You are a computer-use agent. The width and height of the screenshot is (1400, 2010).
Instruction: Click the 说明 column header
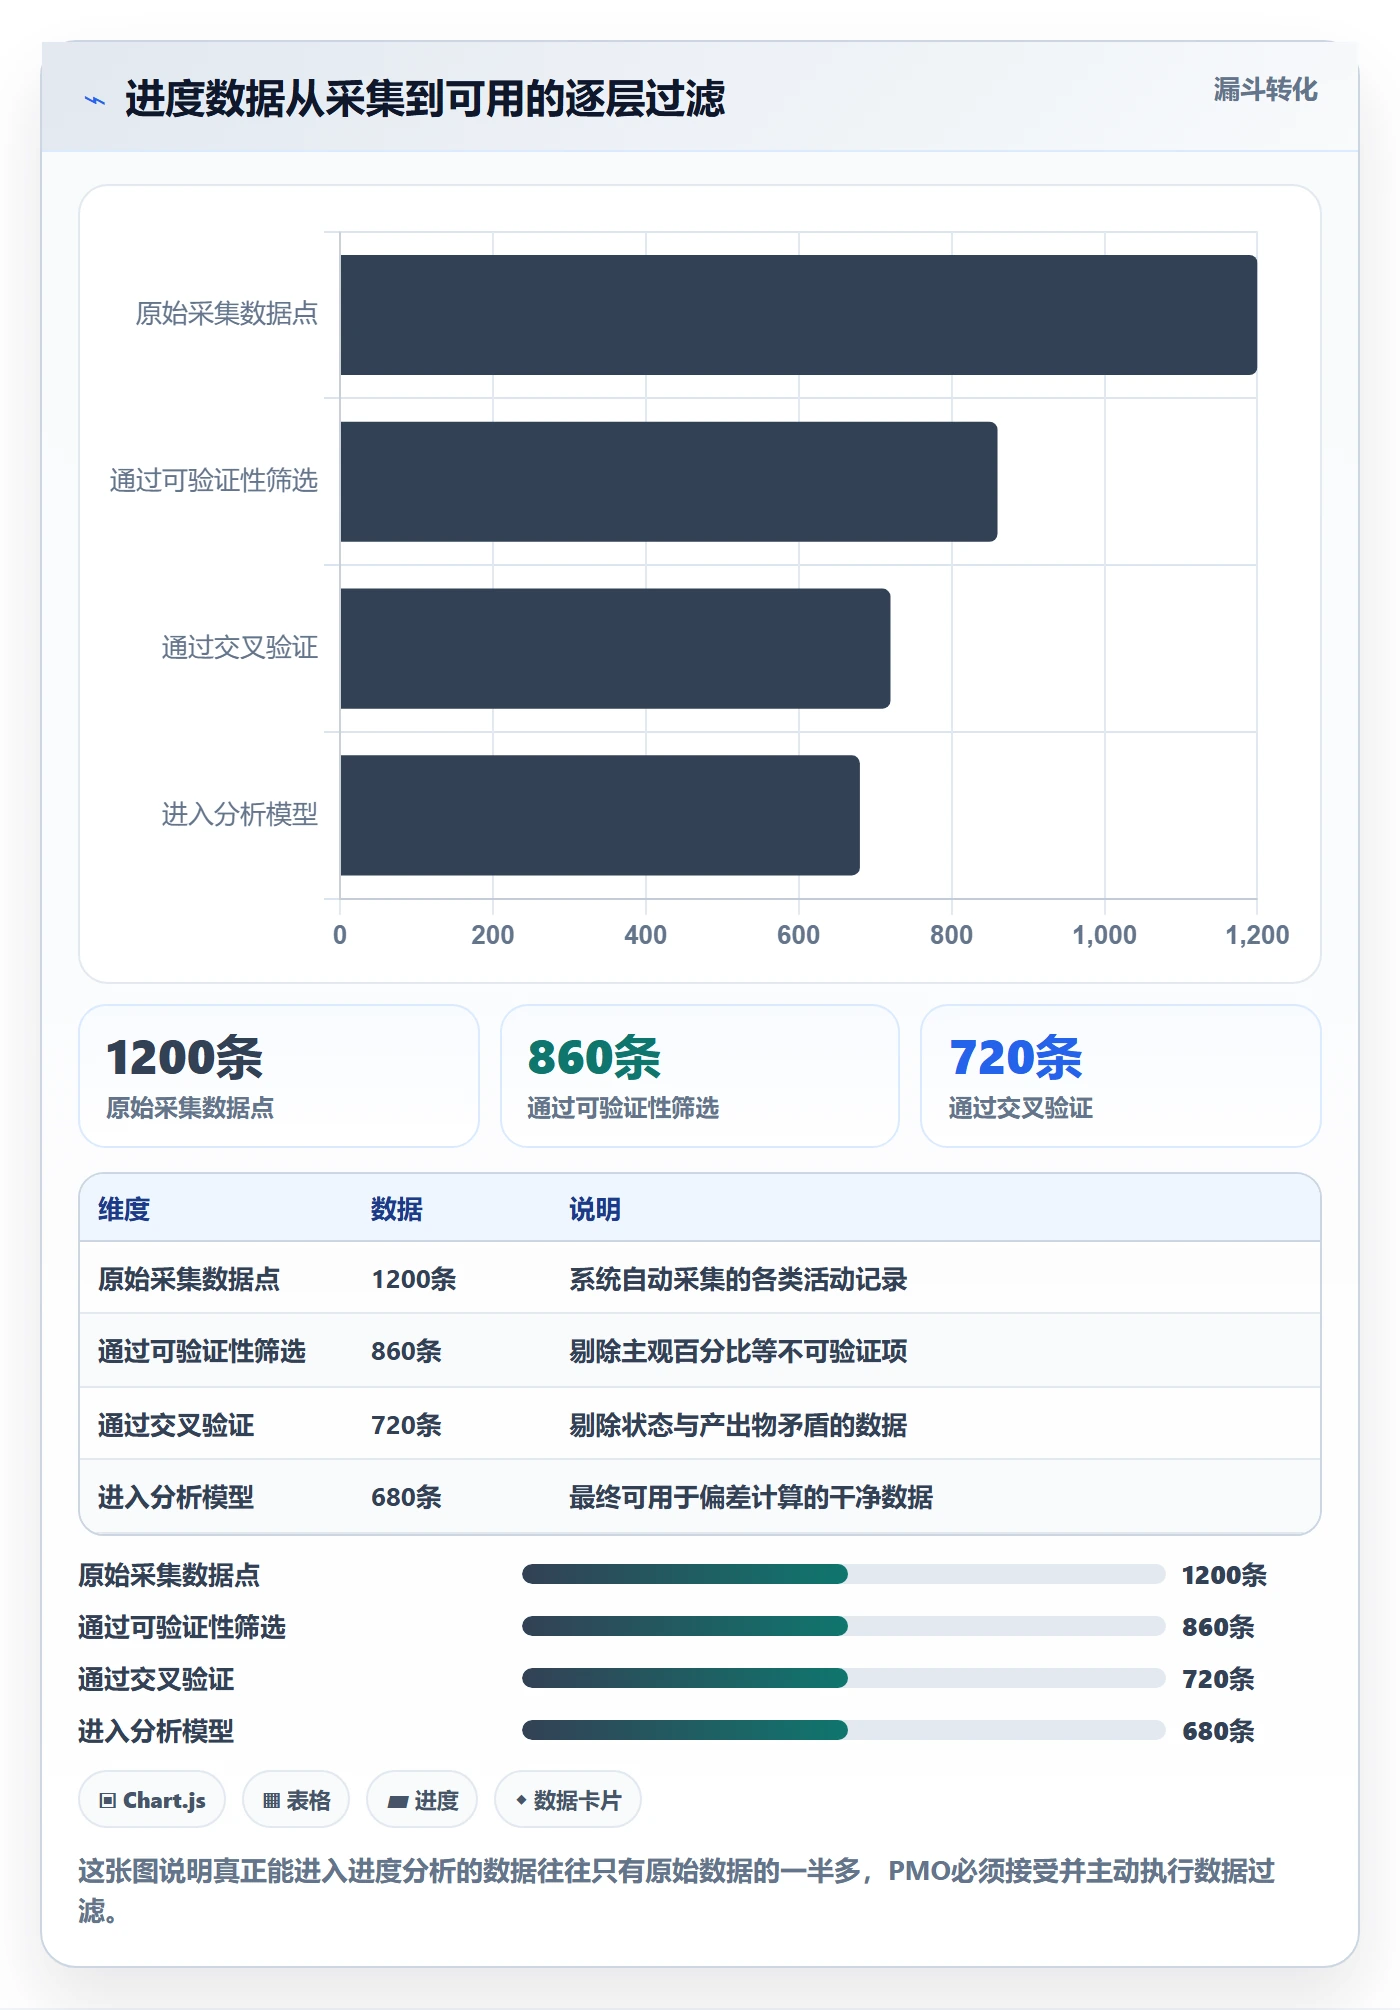click(x=595, y=1209)
